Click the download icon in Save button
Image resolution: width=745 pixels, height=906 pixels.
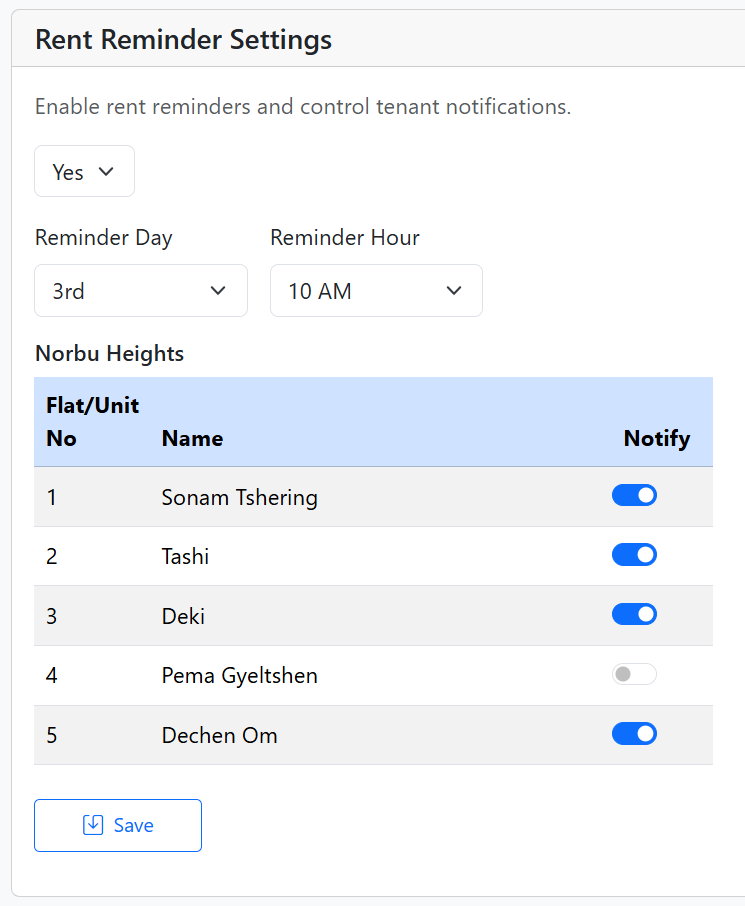click(x=93, y=825)
